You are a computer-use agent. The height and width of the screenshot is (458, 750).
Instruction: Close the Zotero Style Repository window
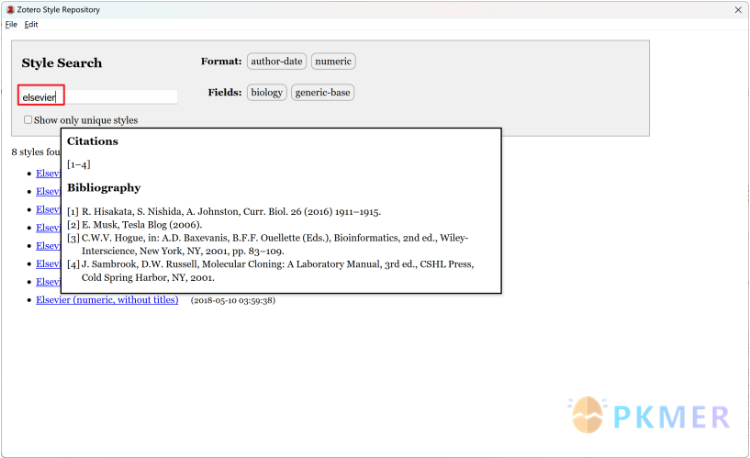(x=738, y=10)
